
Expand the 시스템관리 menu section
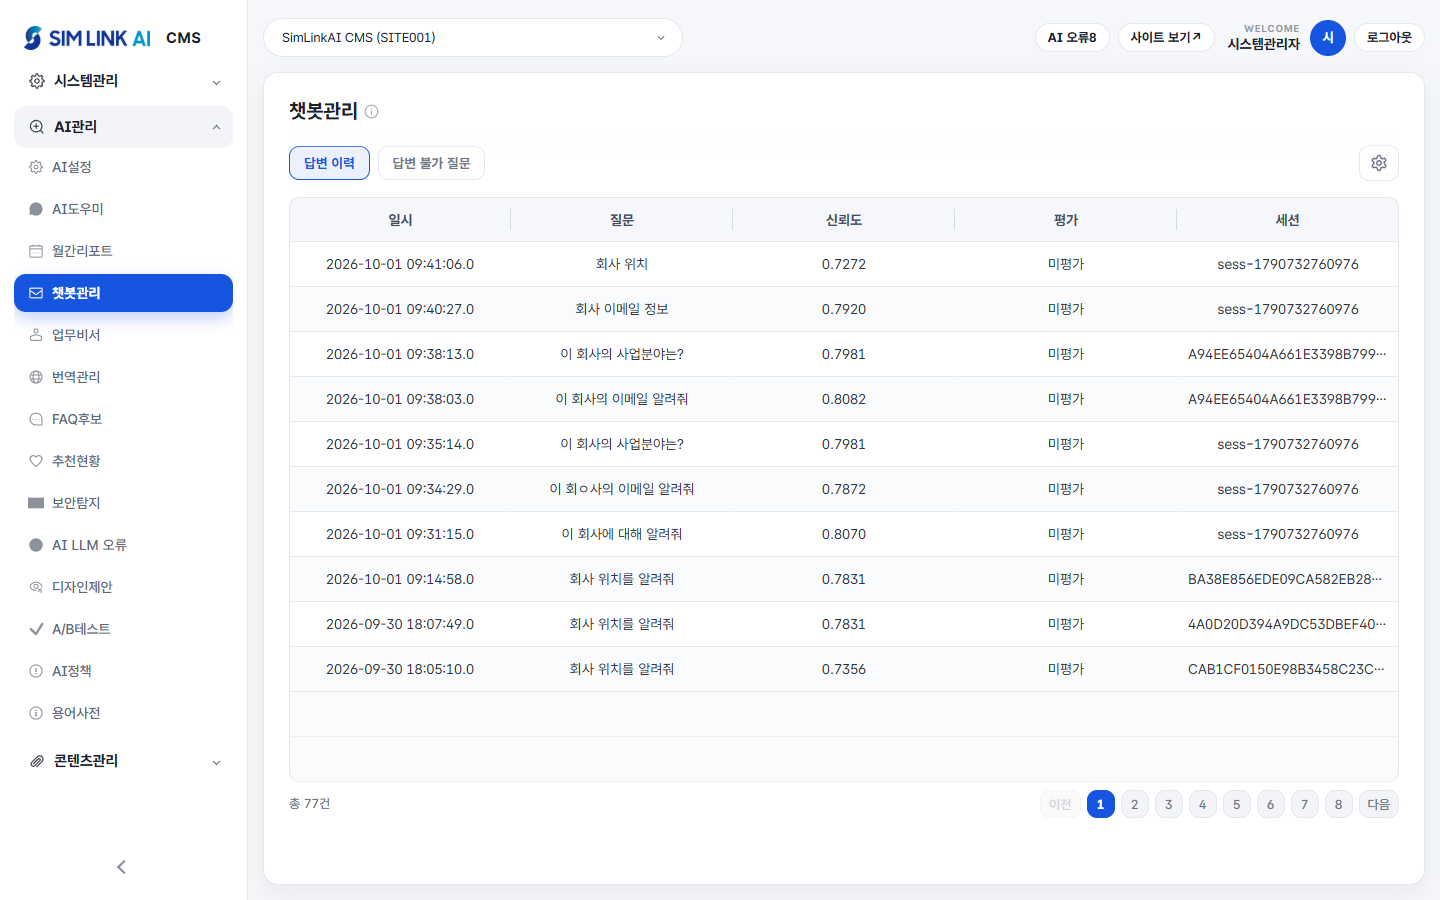click(123, 81)
